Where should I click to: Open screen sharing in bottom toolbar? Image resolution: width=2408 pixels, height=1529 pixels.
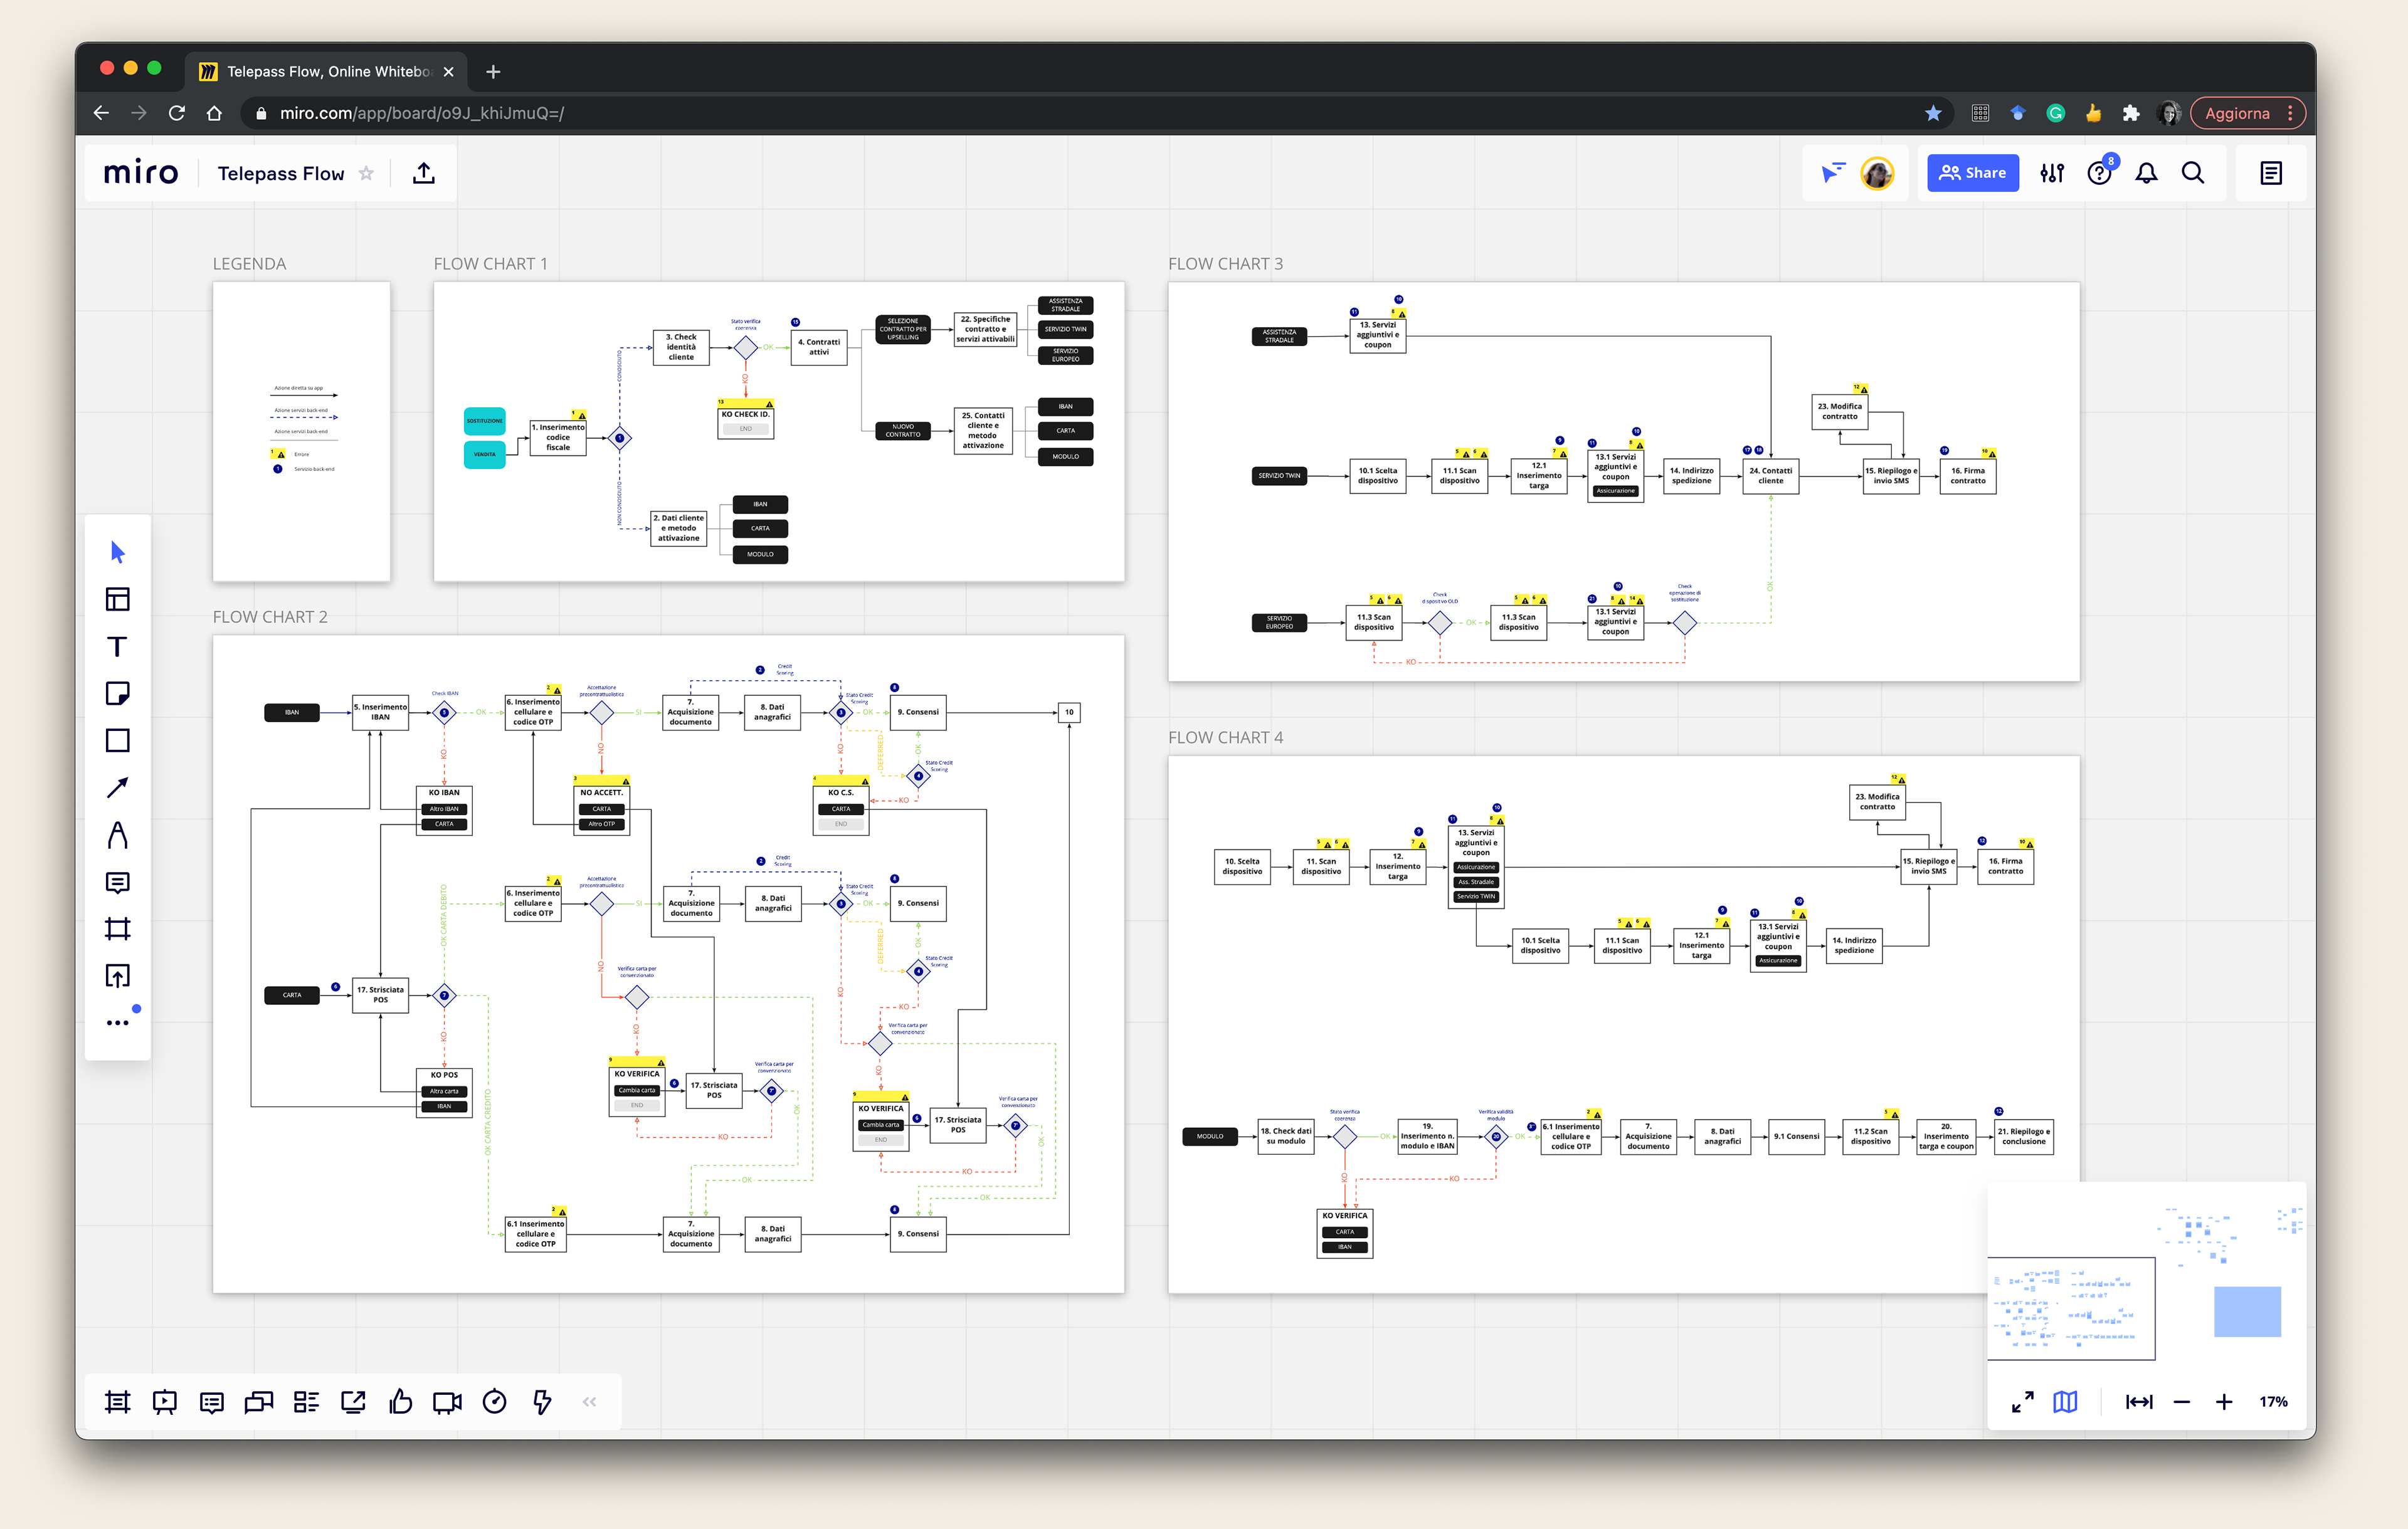pyautogui.click(x=353, y=1402)
